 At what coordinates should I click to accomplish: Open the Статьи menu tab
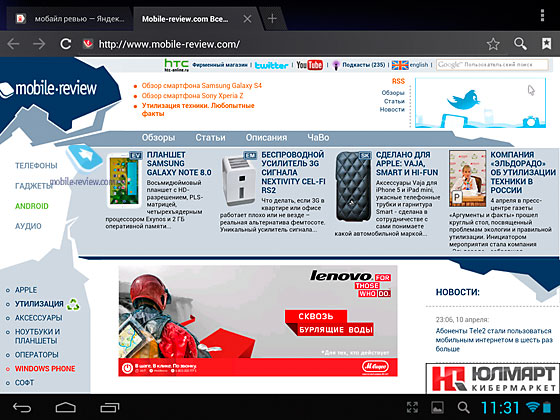[210, 138]
